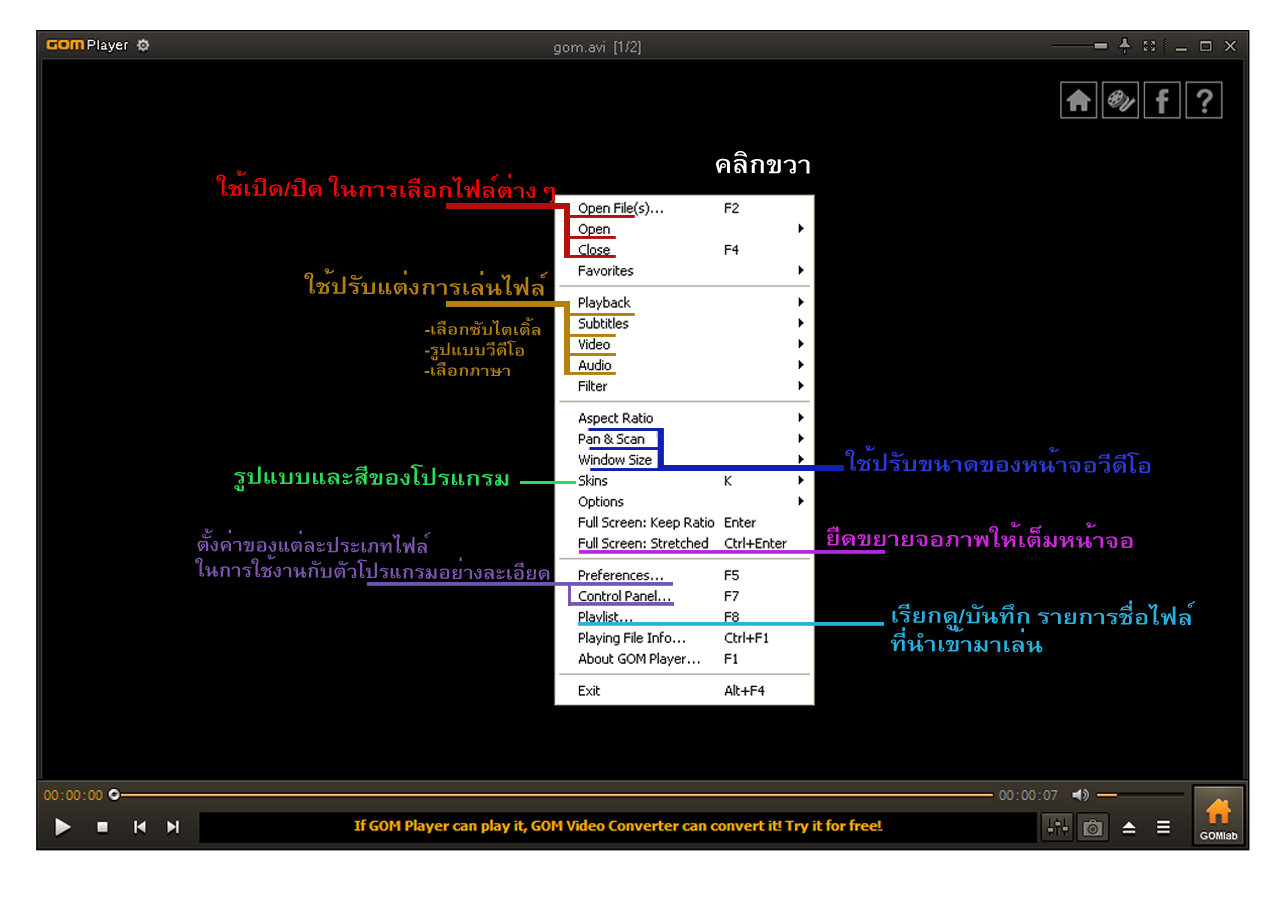Click the film reel icon
Viewport: 1280px width, 901px height.
point(1120,100)
